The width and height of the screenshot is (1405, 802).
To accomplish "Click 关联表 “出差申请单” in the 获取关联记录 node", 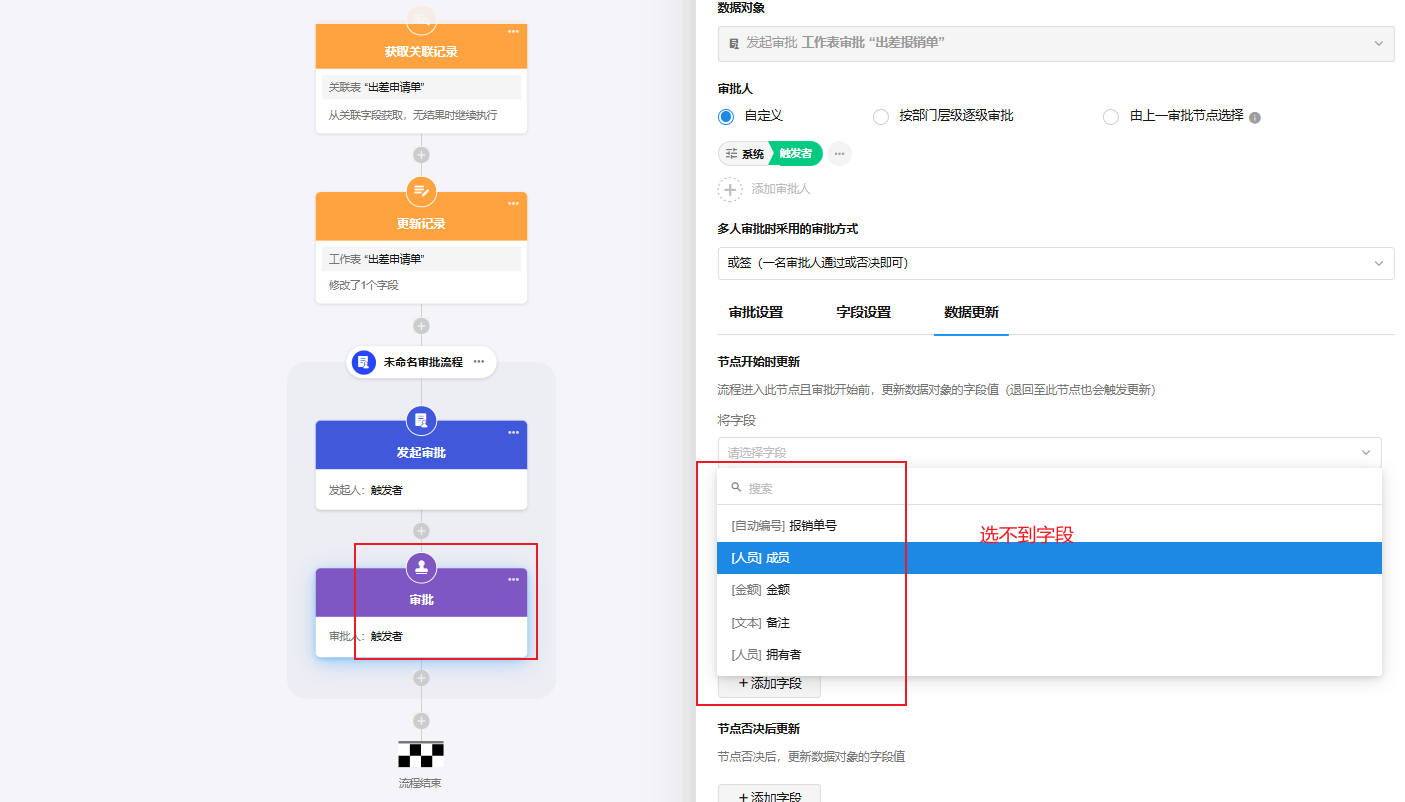I will coord(421,87).
